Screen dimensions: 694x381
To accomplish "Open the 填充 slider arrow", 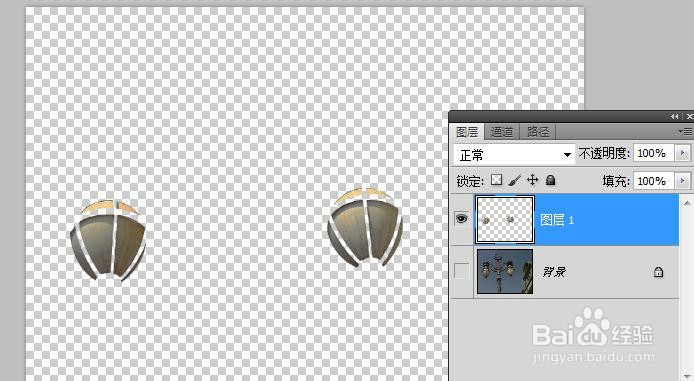I will [682, 181].
